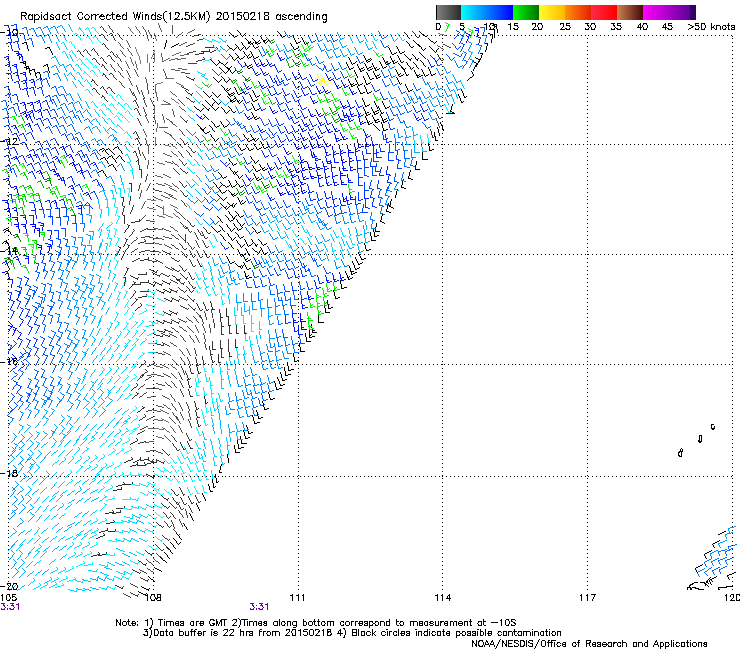Click the longitude label '114'
The width and height of the screenshot is (740, 650).
point(443,598)
